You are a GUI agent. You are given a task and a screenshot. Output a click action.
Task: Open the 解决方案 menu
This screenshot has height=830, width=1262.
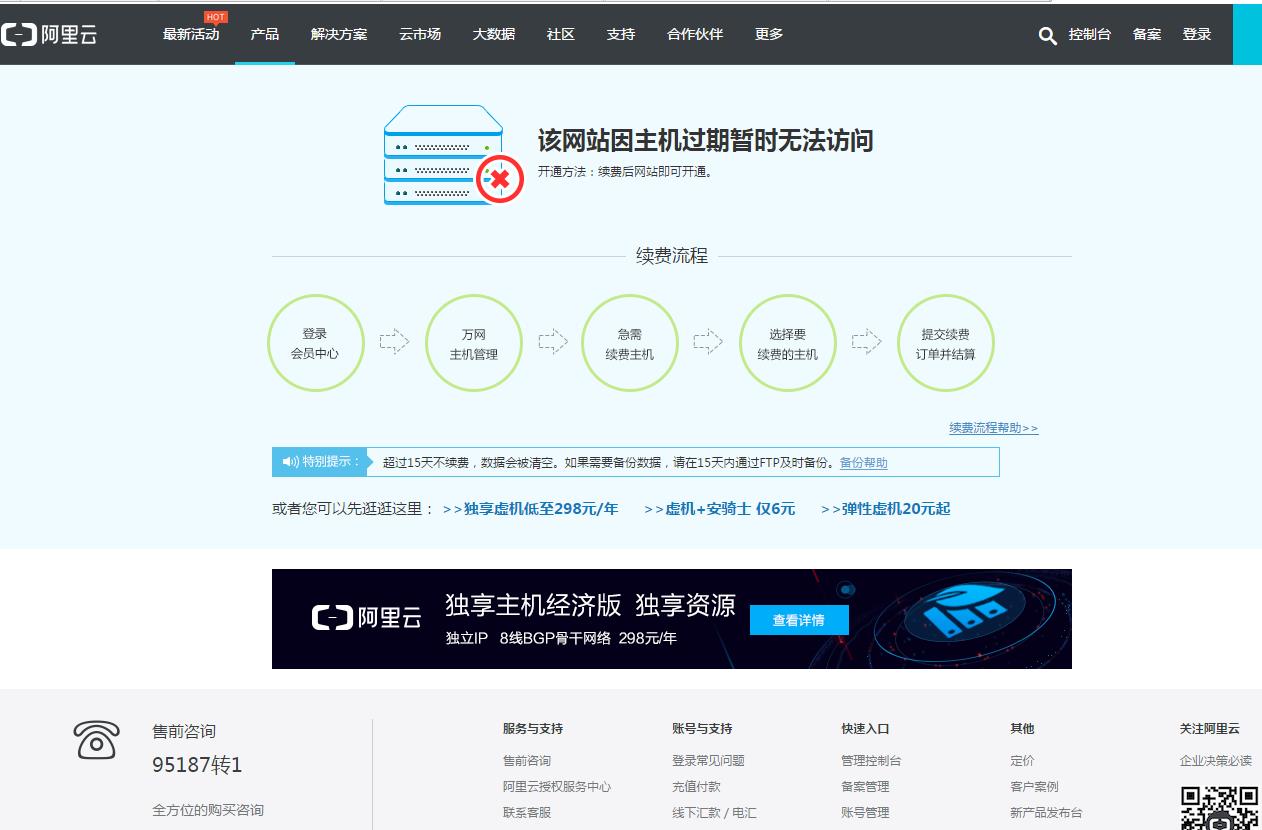[x=339, y=34]
